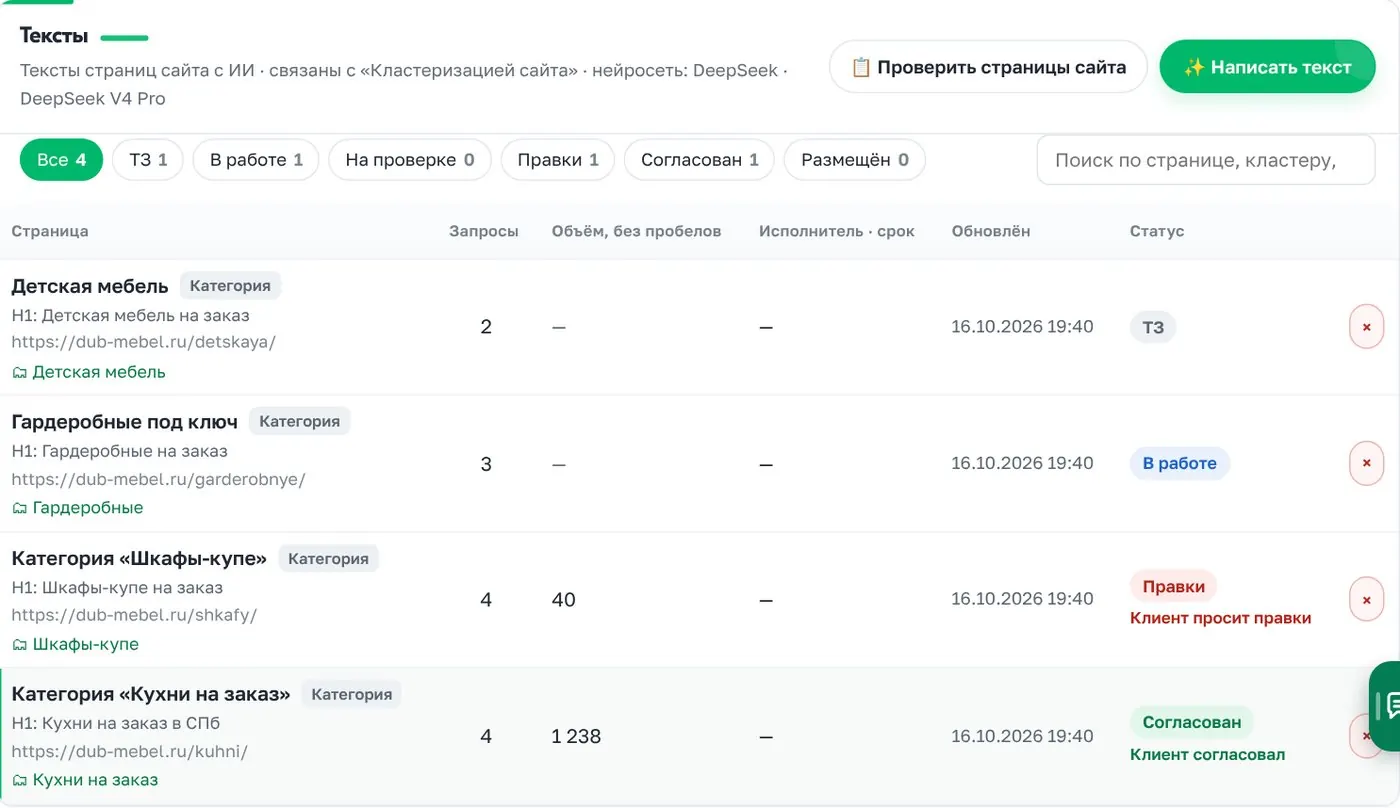
Task: Click the Статус column header
Action: pos(1157,231)
